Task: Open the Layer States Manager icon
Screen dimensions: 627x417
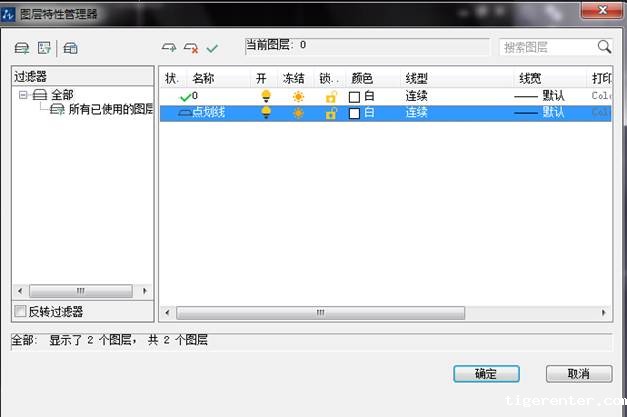Action: pos(71,48)
